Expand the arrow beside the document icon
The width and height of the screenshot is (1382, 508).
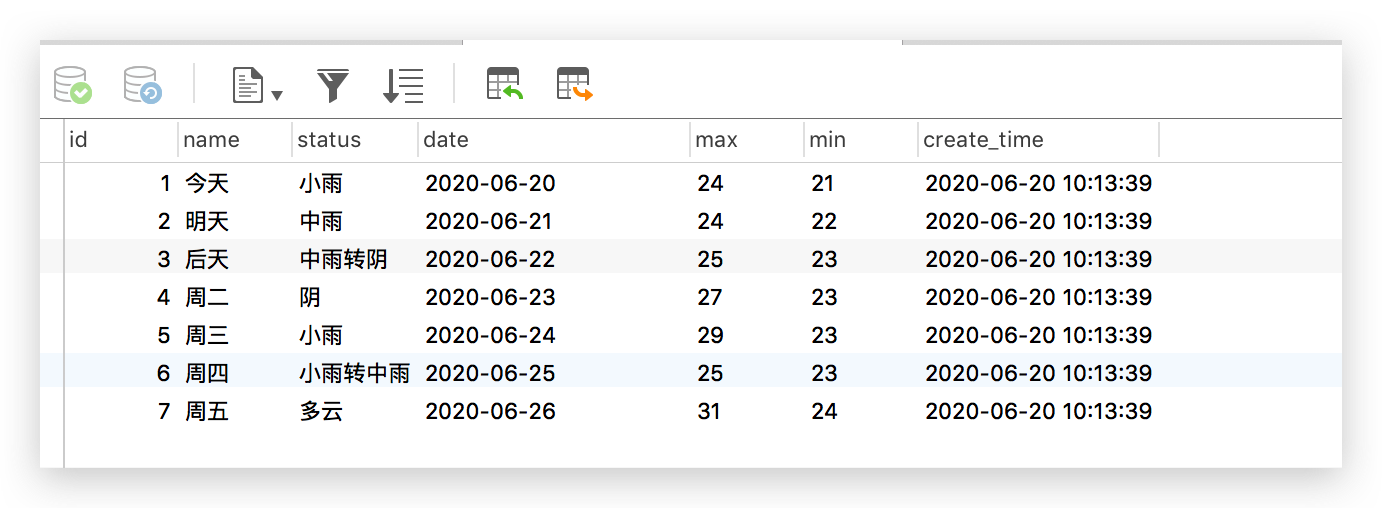(277, 96)
